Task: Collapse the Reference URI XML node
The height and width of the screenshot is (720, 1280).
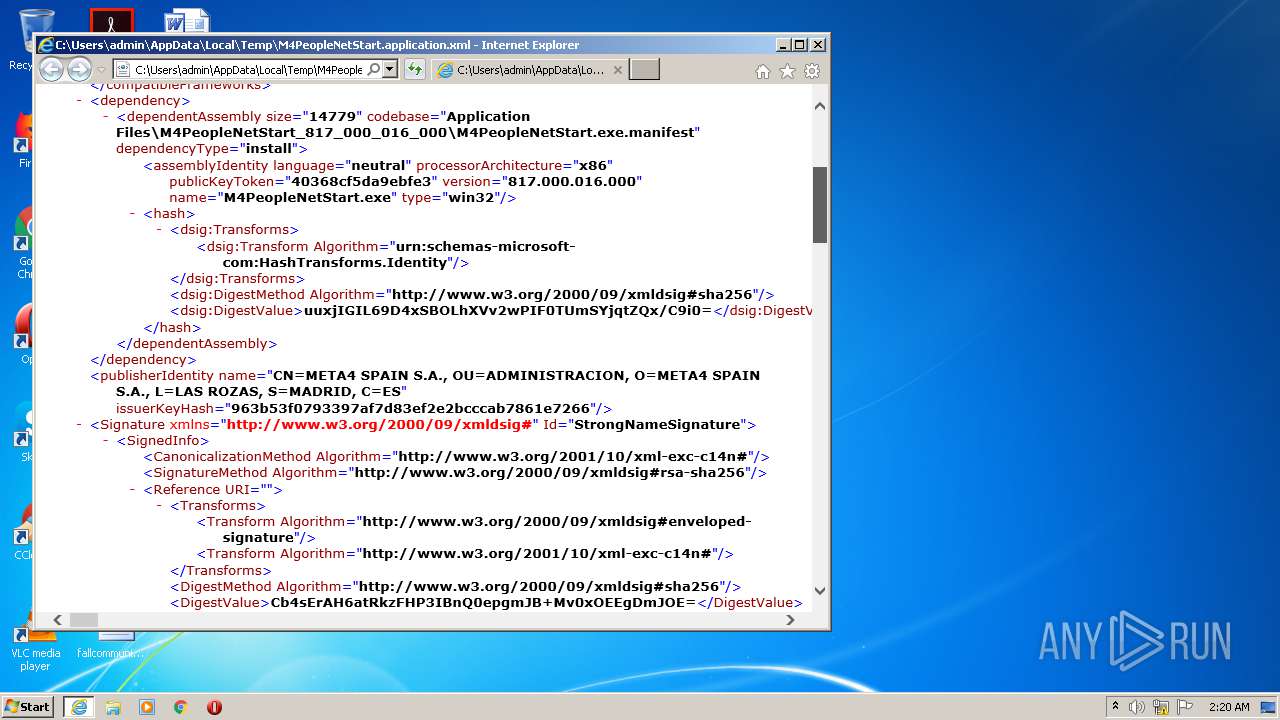Action: (133, 489)
